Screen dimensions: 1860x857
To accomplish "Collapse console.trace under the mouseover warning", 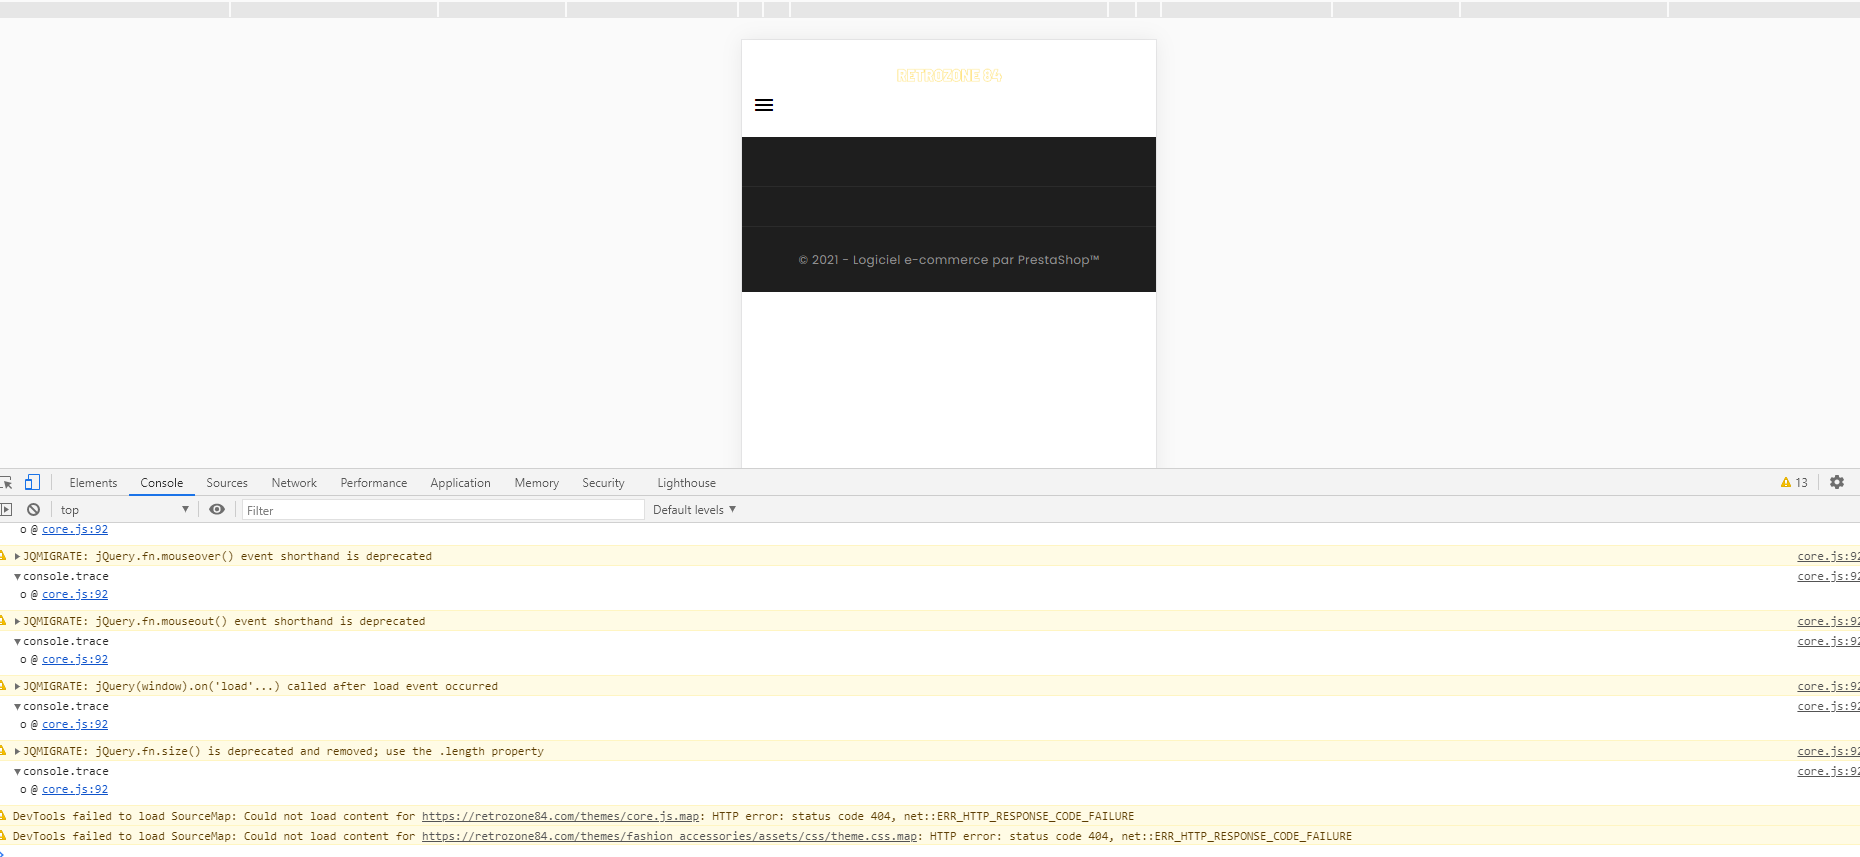I will (x=18, y=576).
